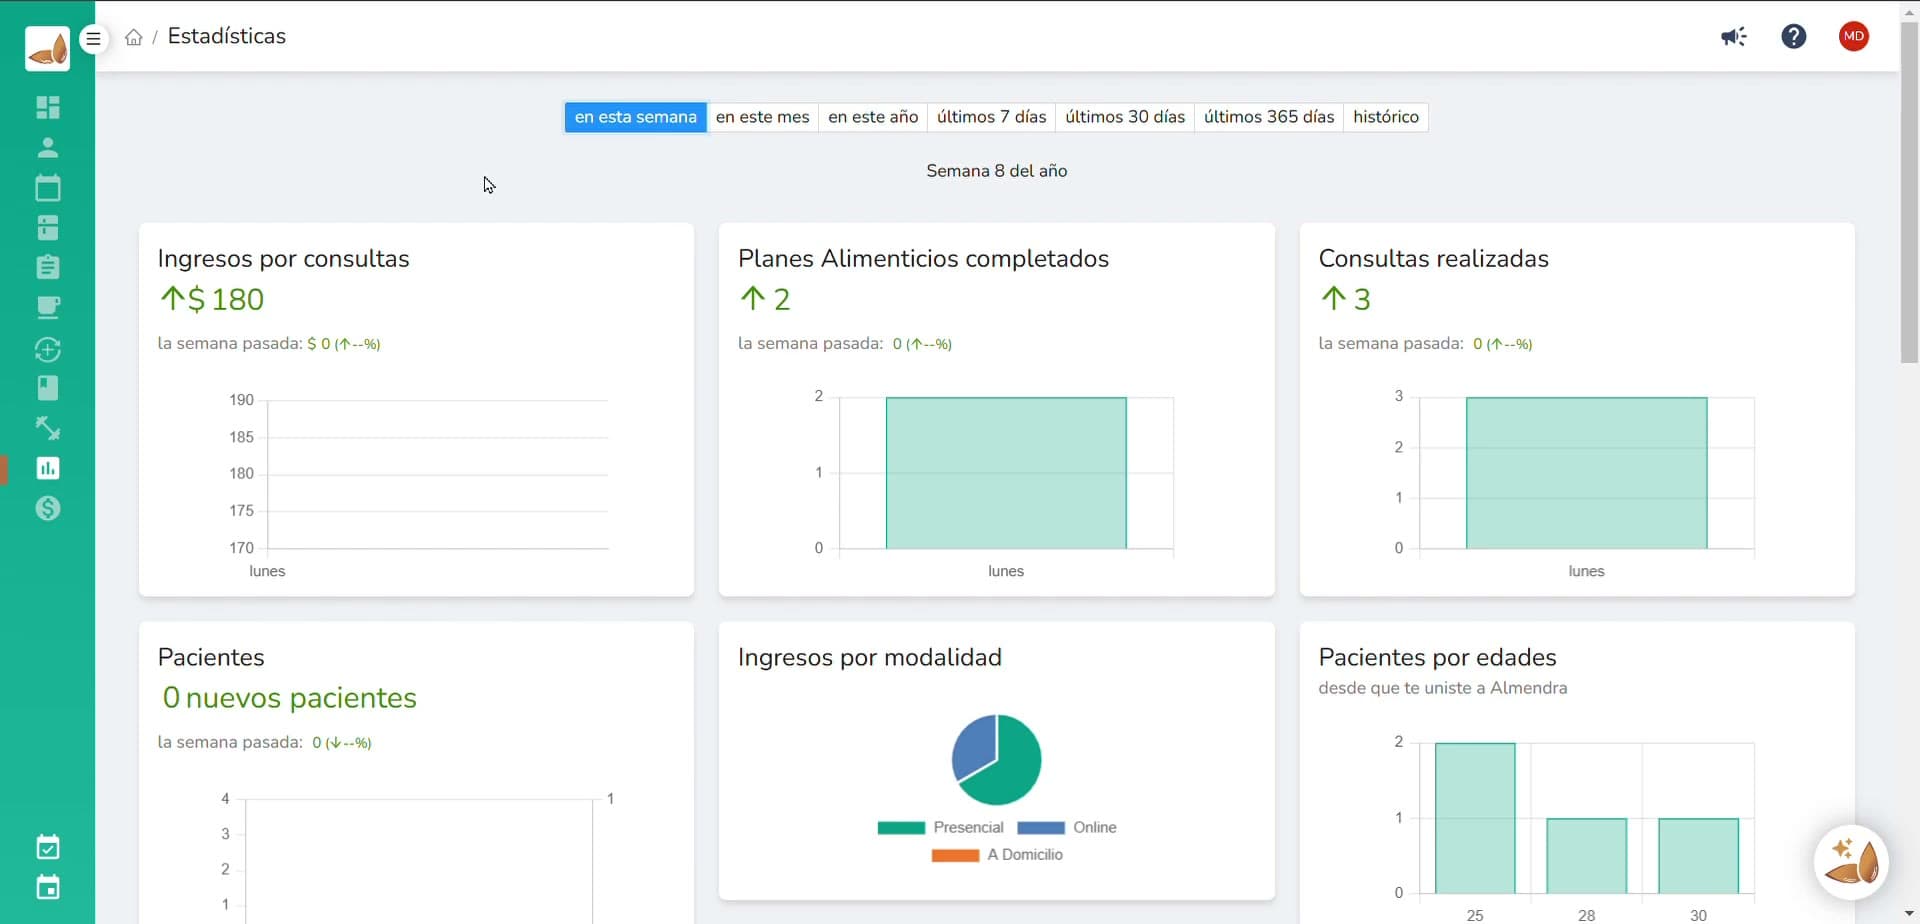Toggle the hamburger sidebar menu button

click(93, 39)
